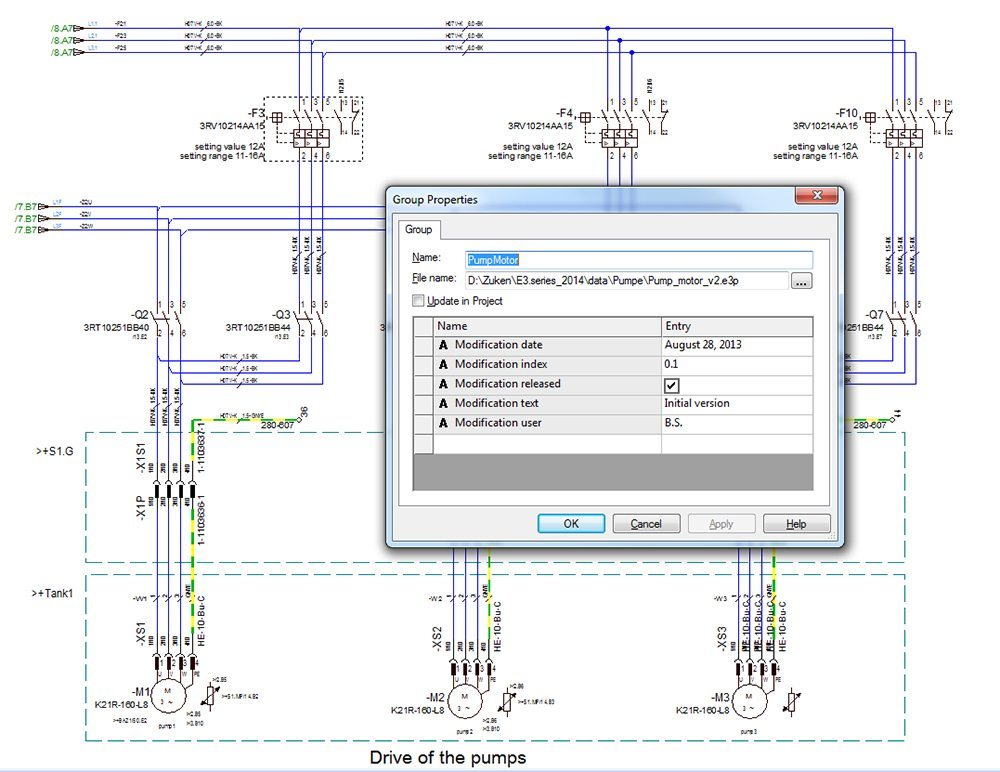Image resolution: width=1000 pixels, height=772 pixels.
Task: Click the A attribute icon beside Modification user
Action: 443,421
